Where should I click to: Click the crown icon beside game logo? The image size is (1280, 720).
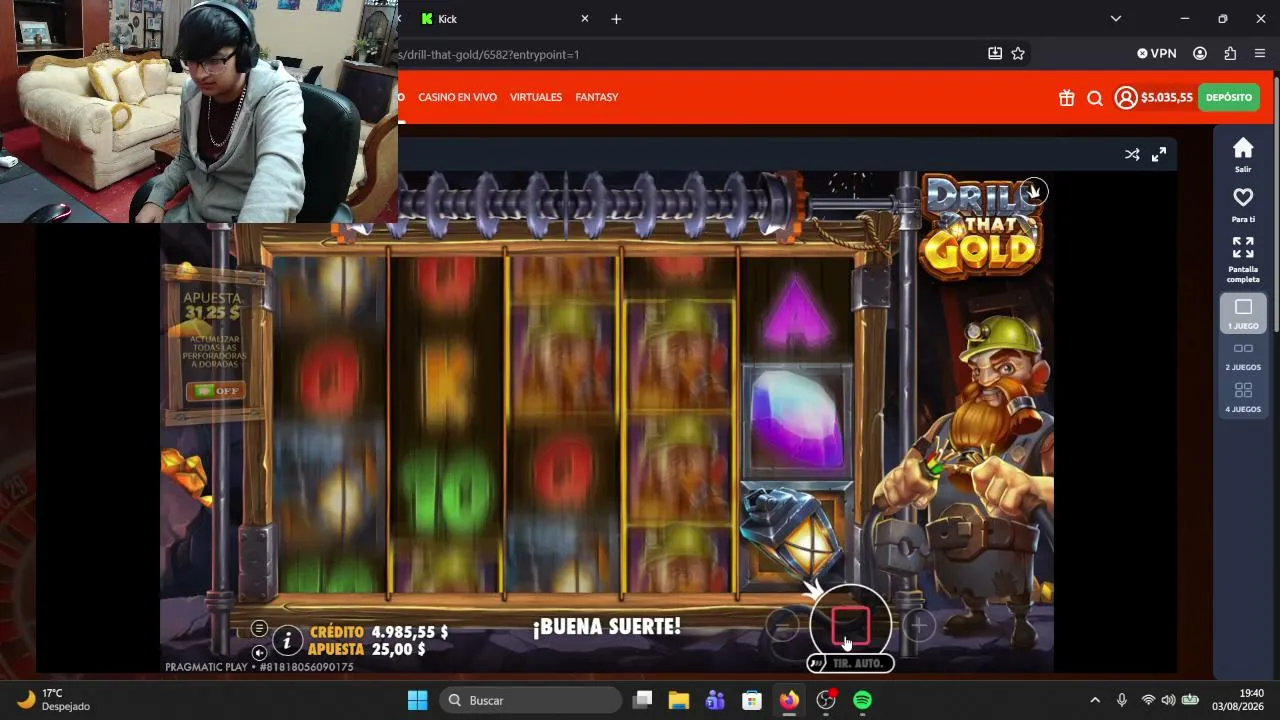(1034, 191)
